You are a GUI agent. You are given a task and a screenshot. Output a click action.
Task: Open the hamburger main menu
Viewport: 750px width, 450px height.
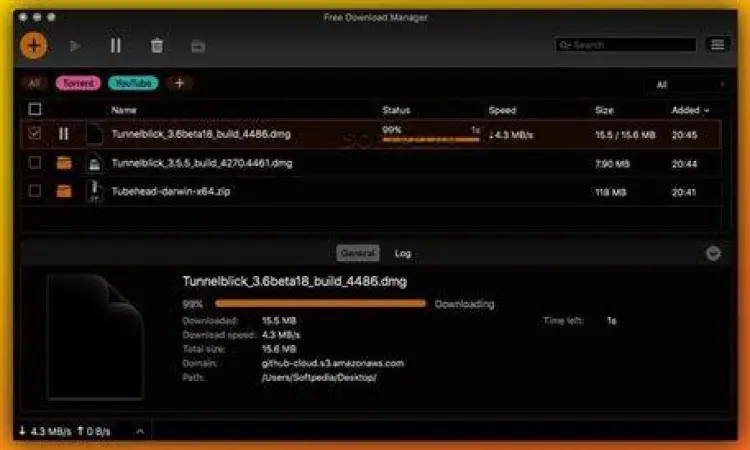coord(717,45)
